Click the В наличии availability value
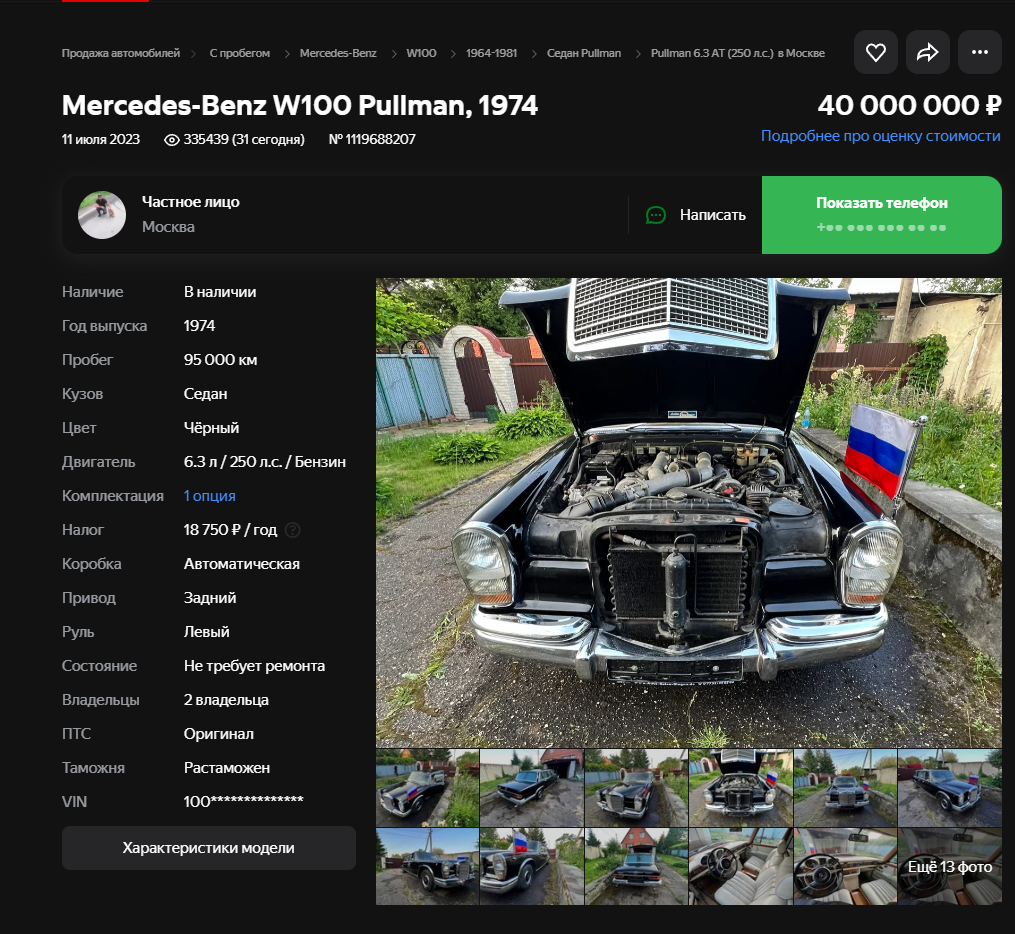Viewport: 1015px width, 934px height. tap(220, 292)
